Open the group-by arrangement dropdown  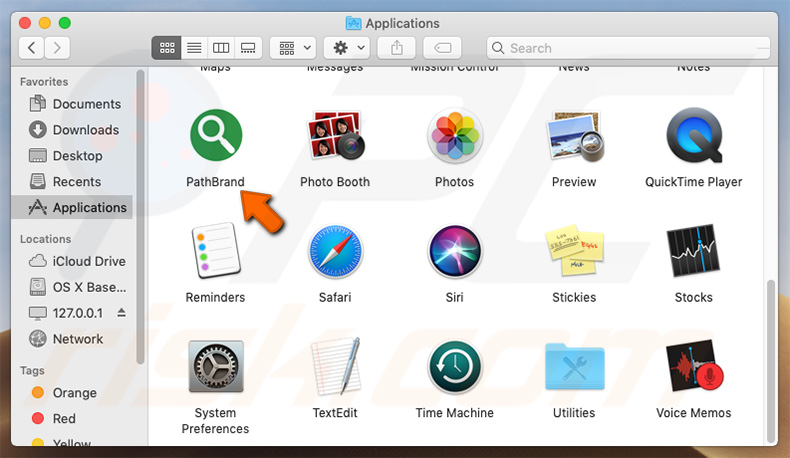coord(293,48)
